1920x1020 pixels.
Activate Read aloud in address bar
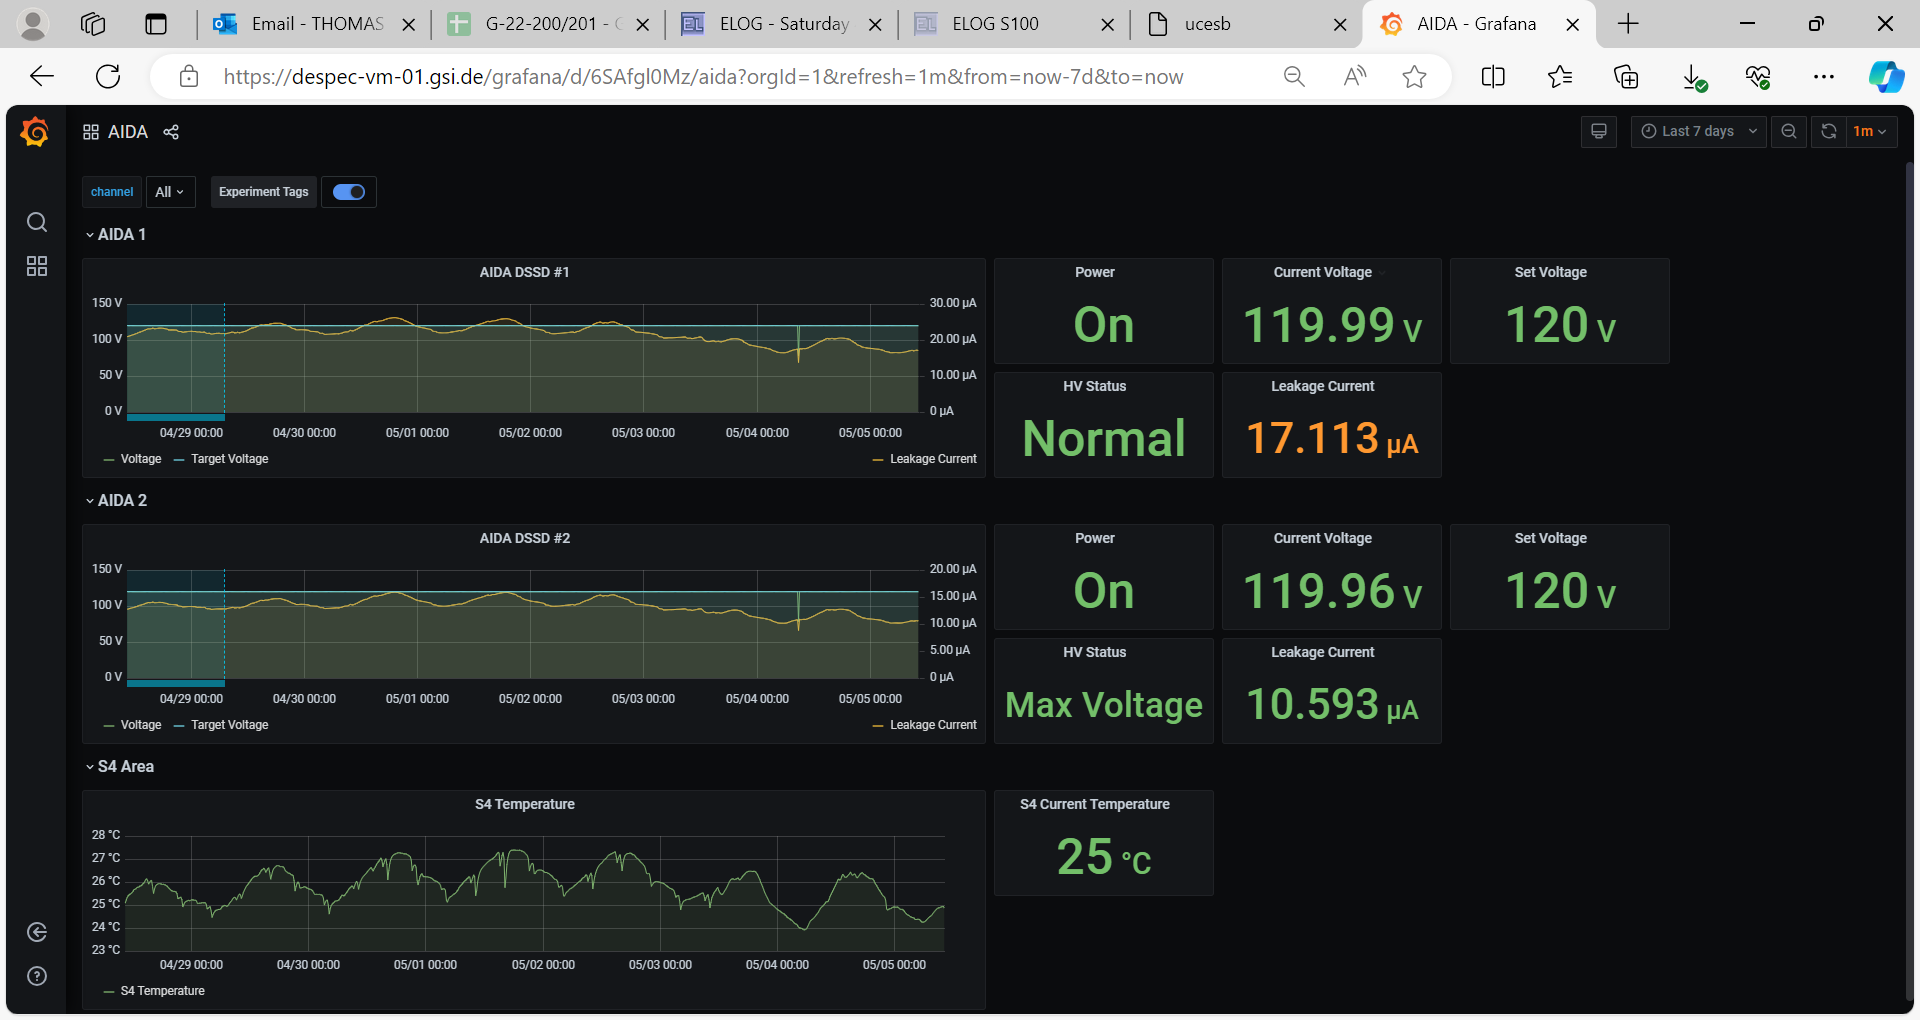[1355, 77]
